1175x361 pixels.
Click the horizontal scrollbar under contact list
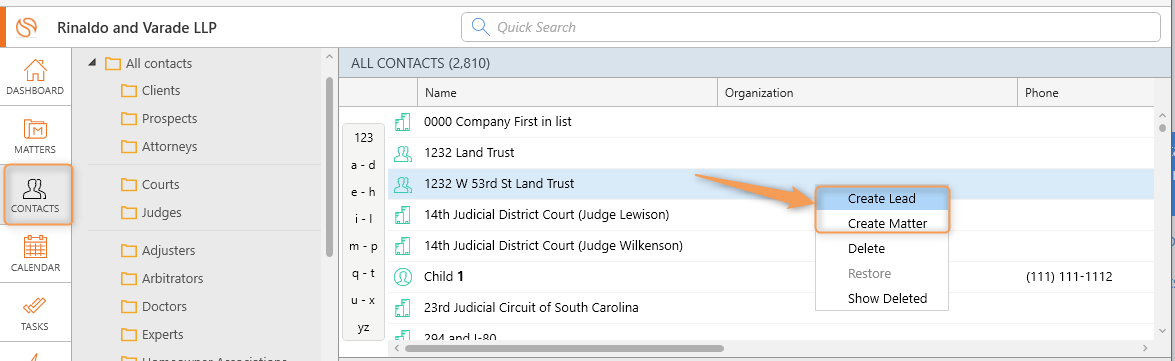point(564,348)
